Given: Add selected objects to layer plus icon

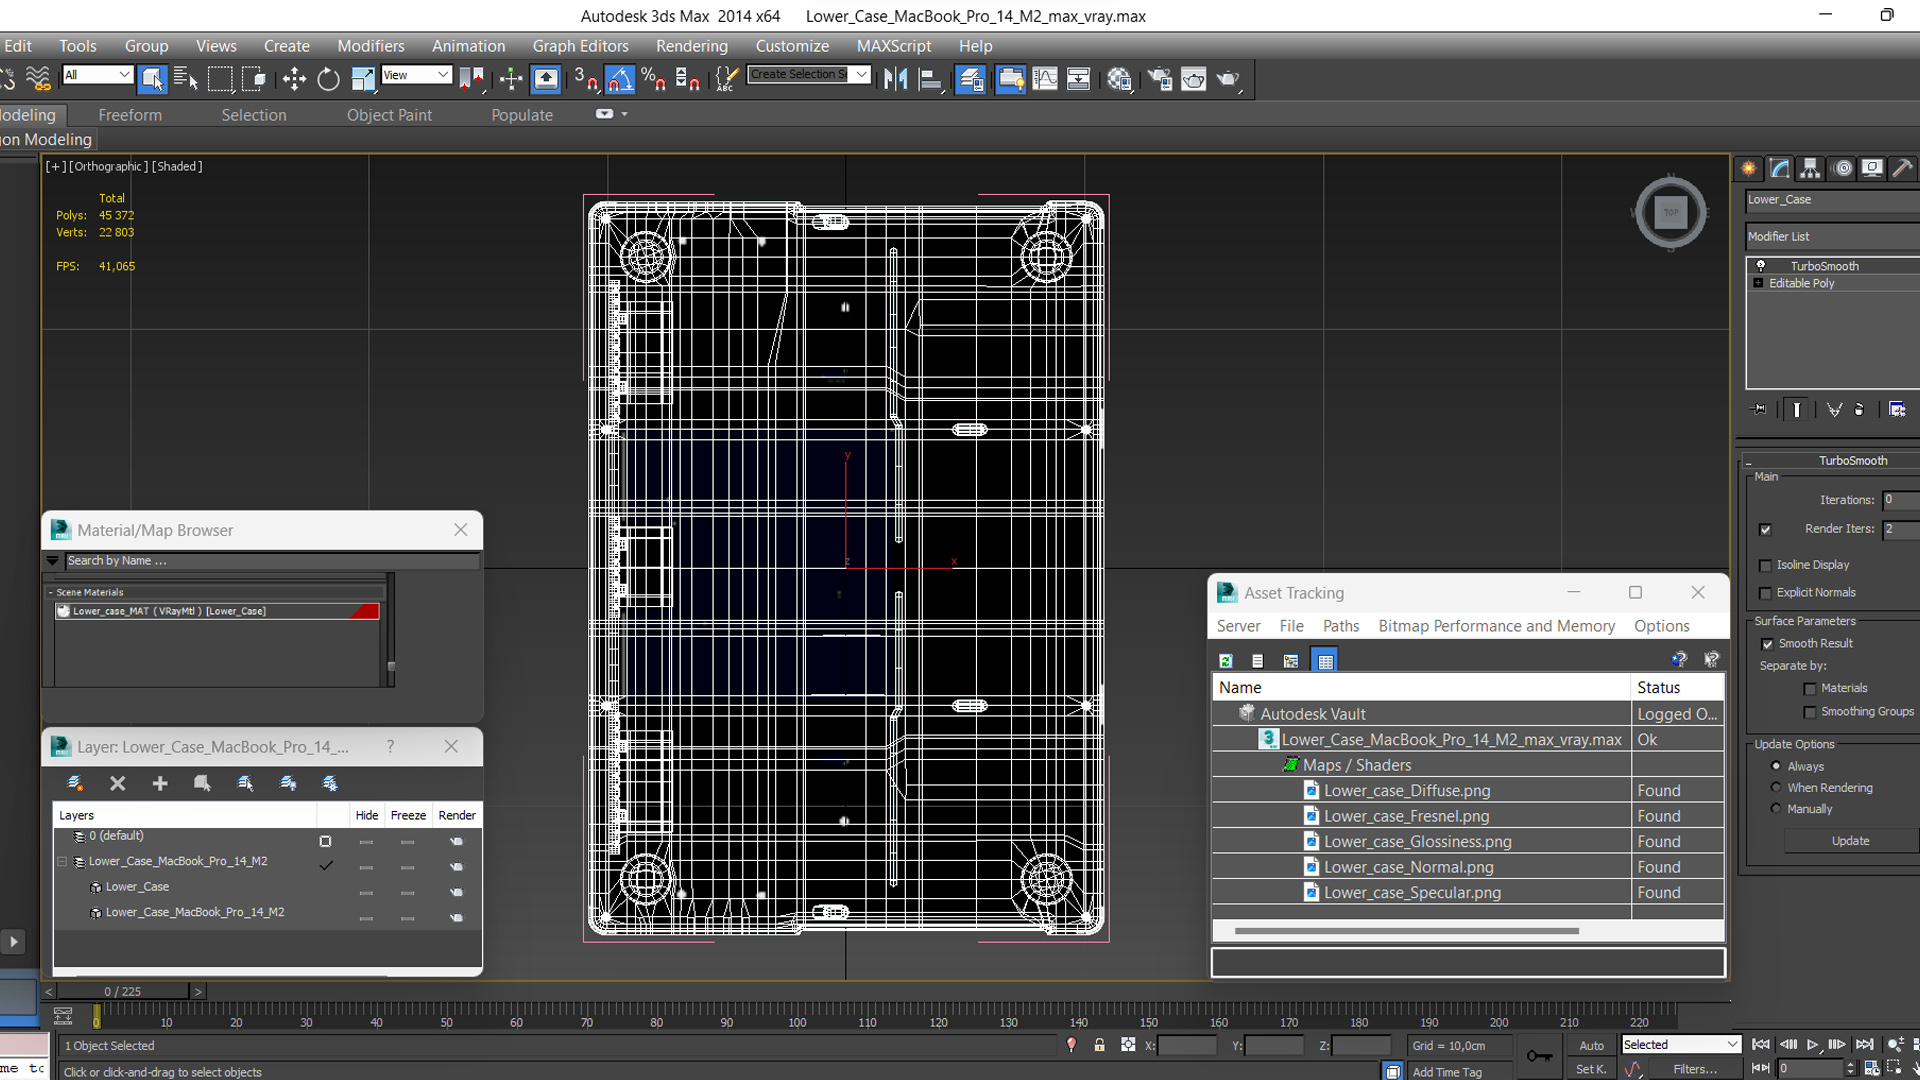Looking at the screenshot, I should tap(160, 783).
